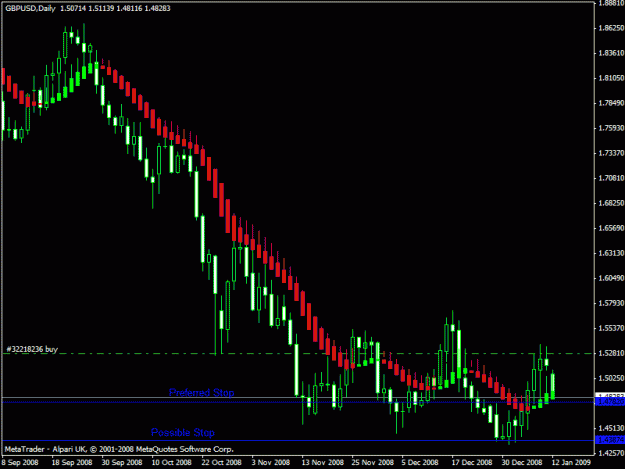Click the GBPUSD,Daily chart title
Viewport: 625px width, 469px height.
(30, 8)
